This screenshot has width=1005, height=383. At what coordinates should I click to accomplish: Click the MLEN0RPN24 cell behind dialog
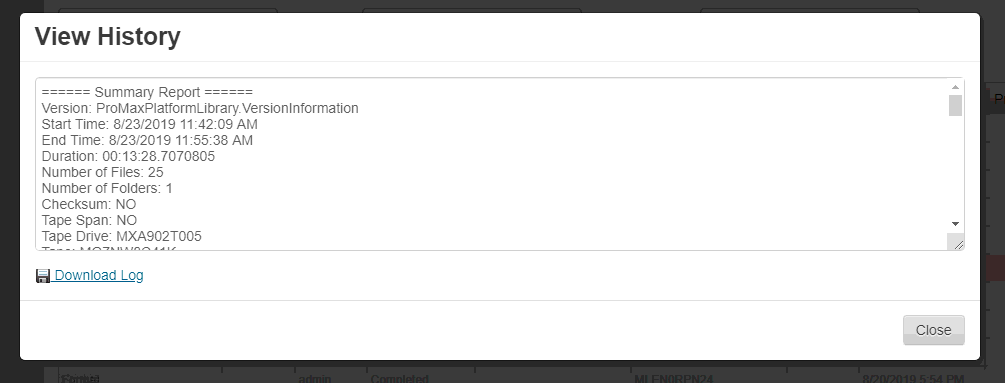[x=673, y=379]
